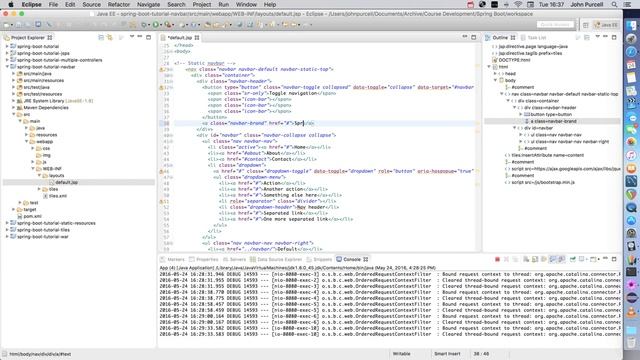Click the Spotlight search icon in menu bar
Viewport: 640px width, 360px height.
pos(614,4)
